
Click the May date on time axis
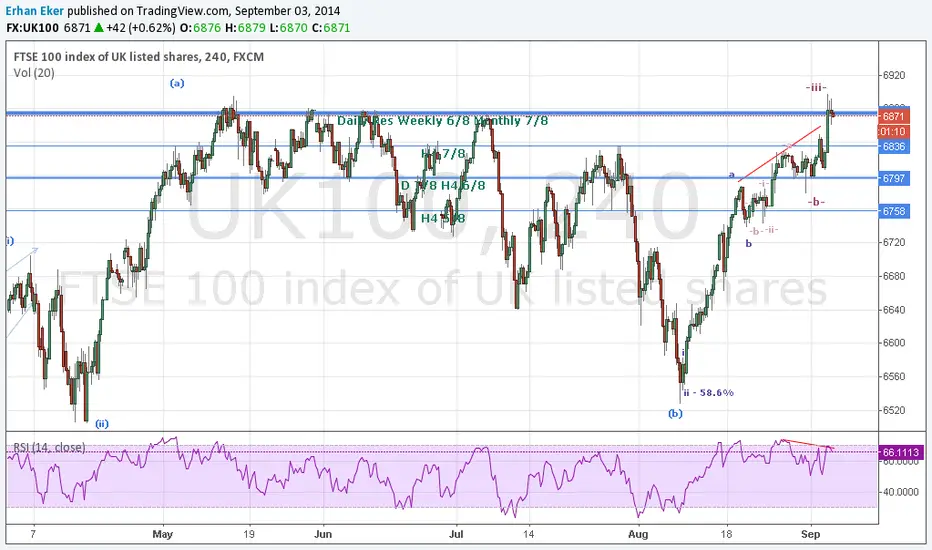click(x=162, y=534)
